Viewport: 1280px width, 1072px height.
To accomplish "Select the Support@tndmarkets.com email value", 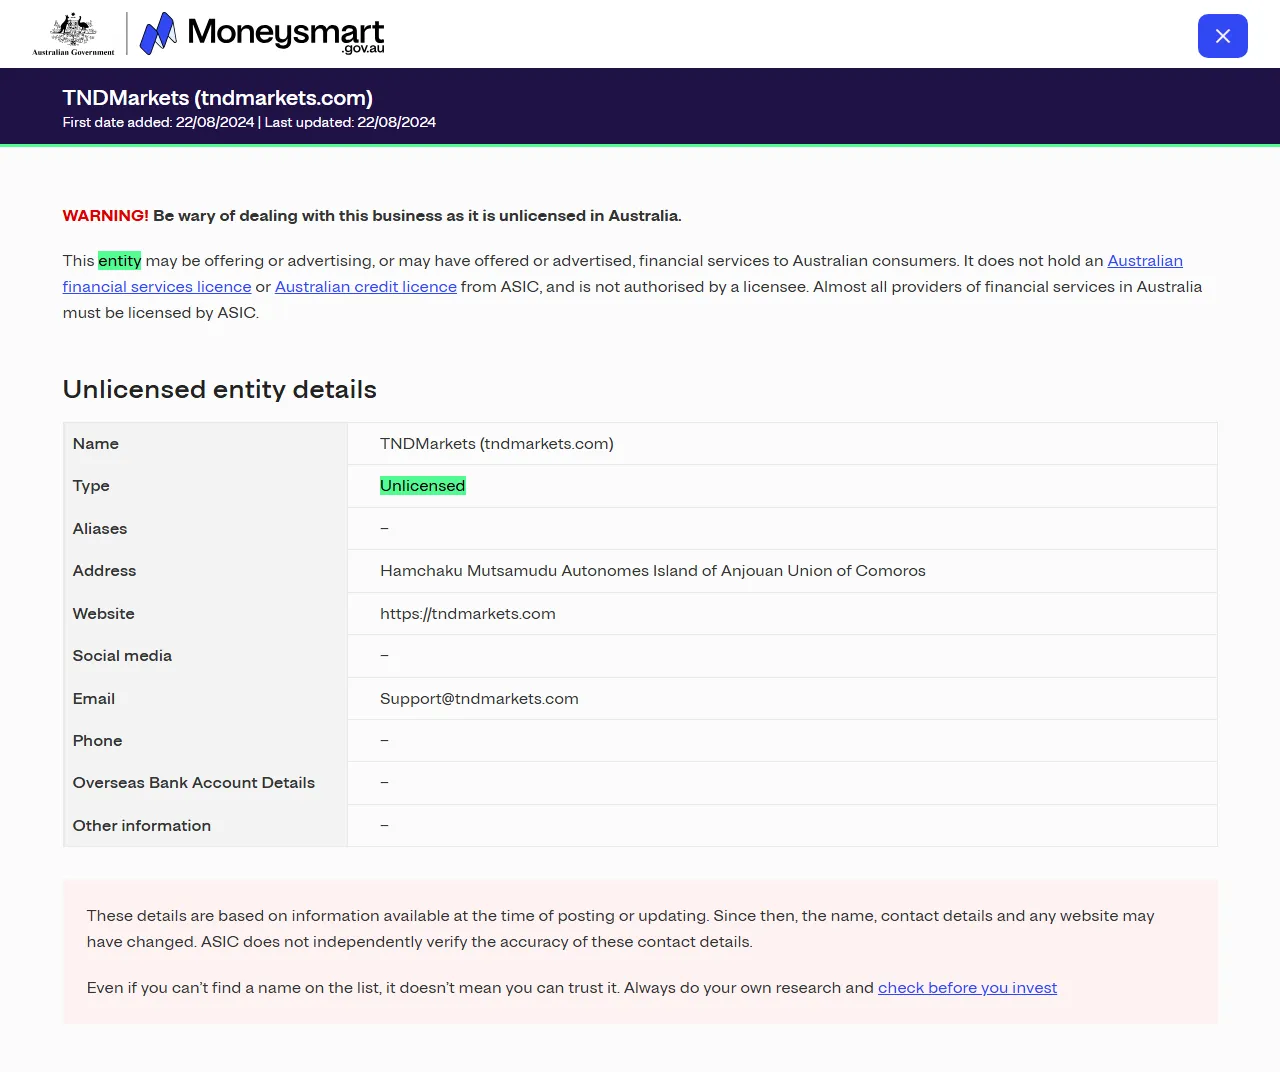I will pyautogui.click(x=479, y=699).
